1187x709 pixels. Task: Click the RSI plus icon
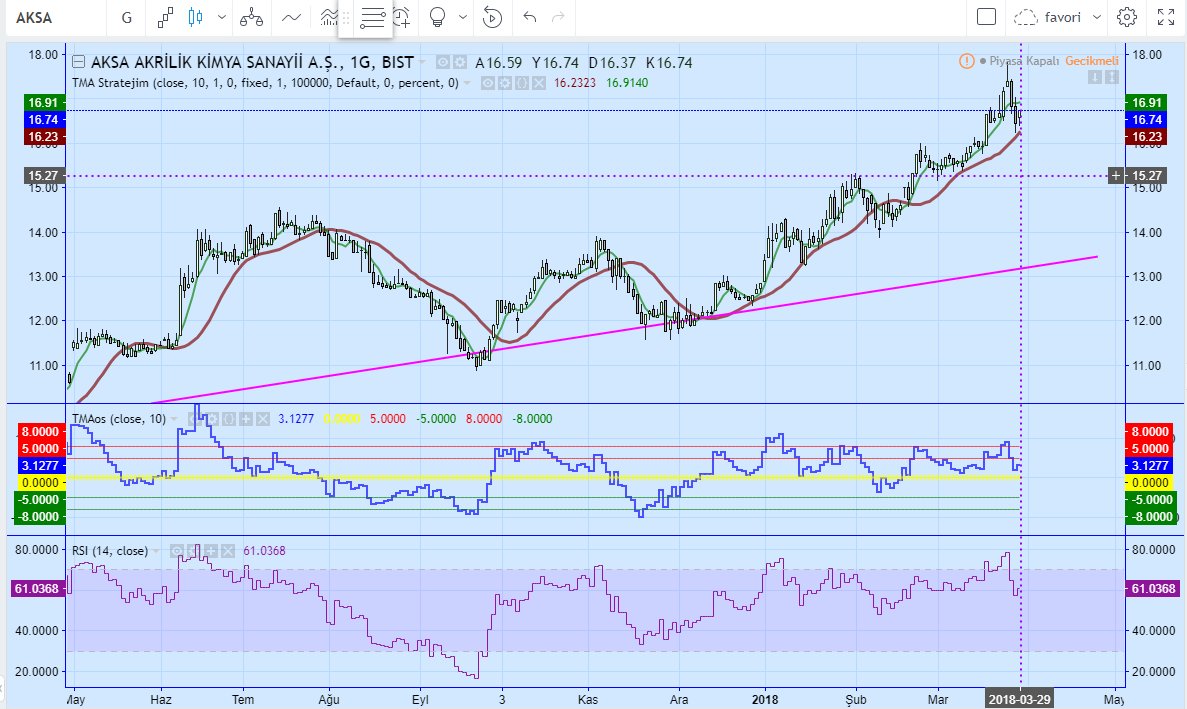click(x=210, y=551)
